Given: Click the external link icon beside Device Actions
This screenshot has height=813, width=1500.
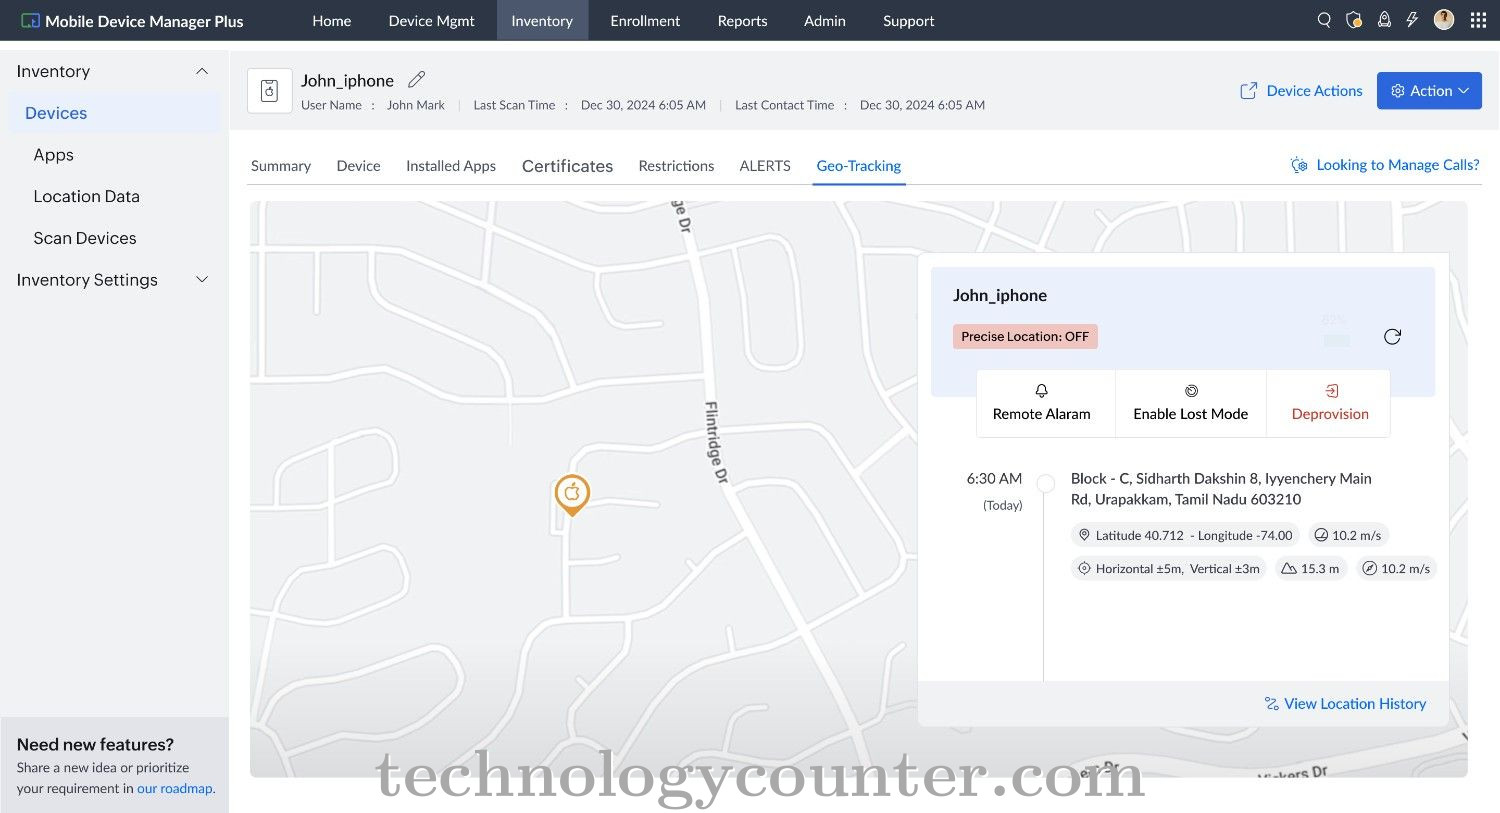Looking at the screenshot, I should tap(1249, 91).
